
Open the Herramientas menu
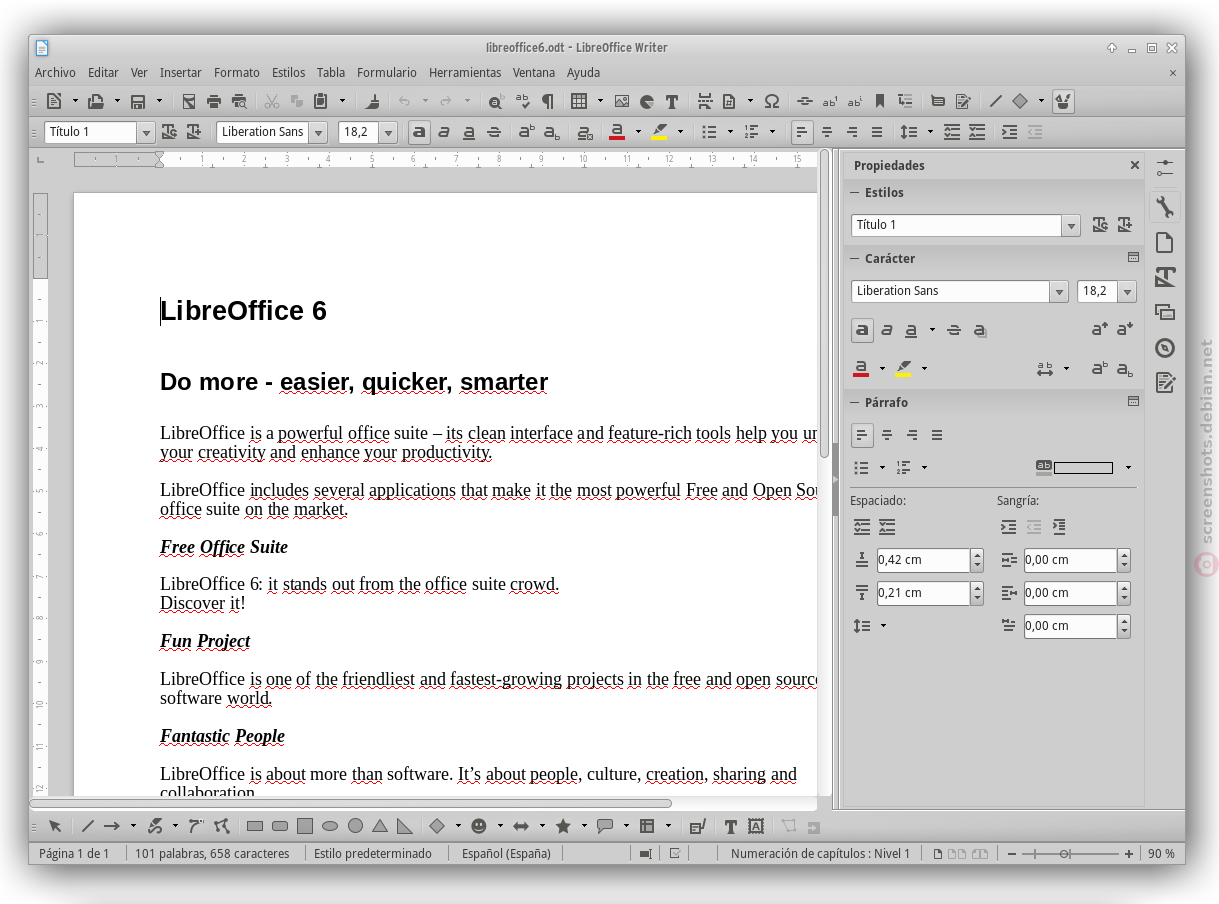465,73
